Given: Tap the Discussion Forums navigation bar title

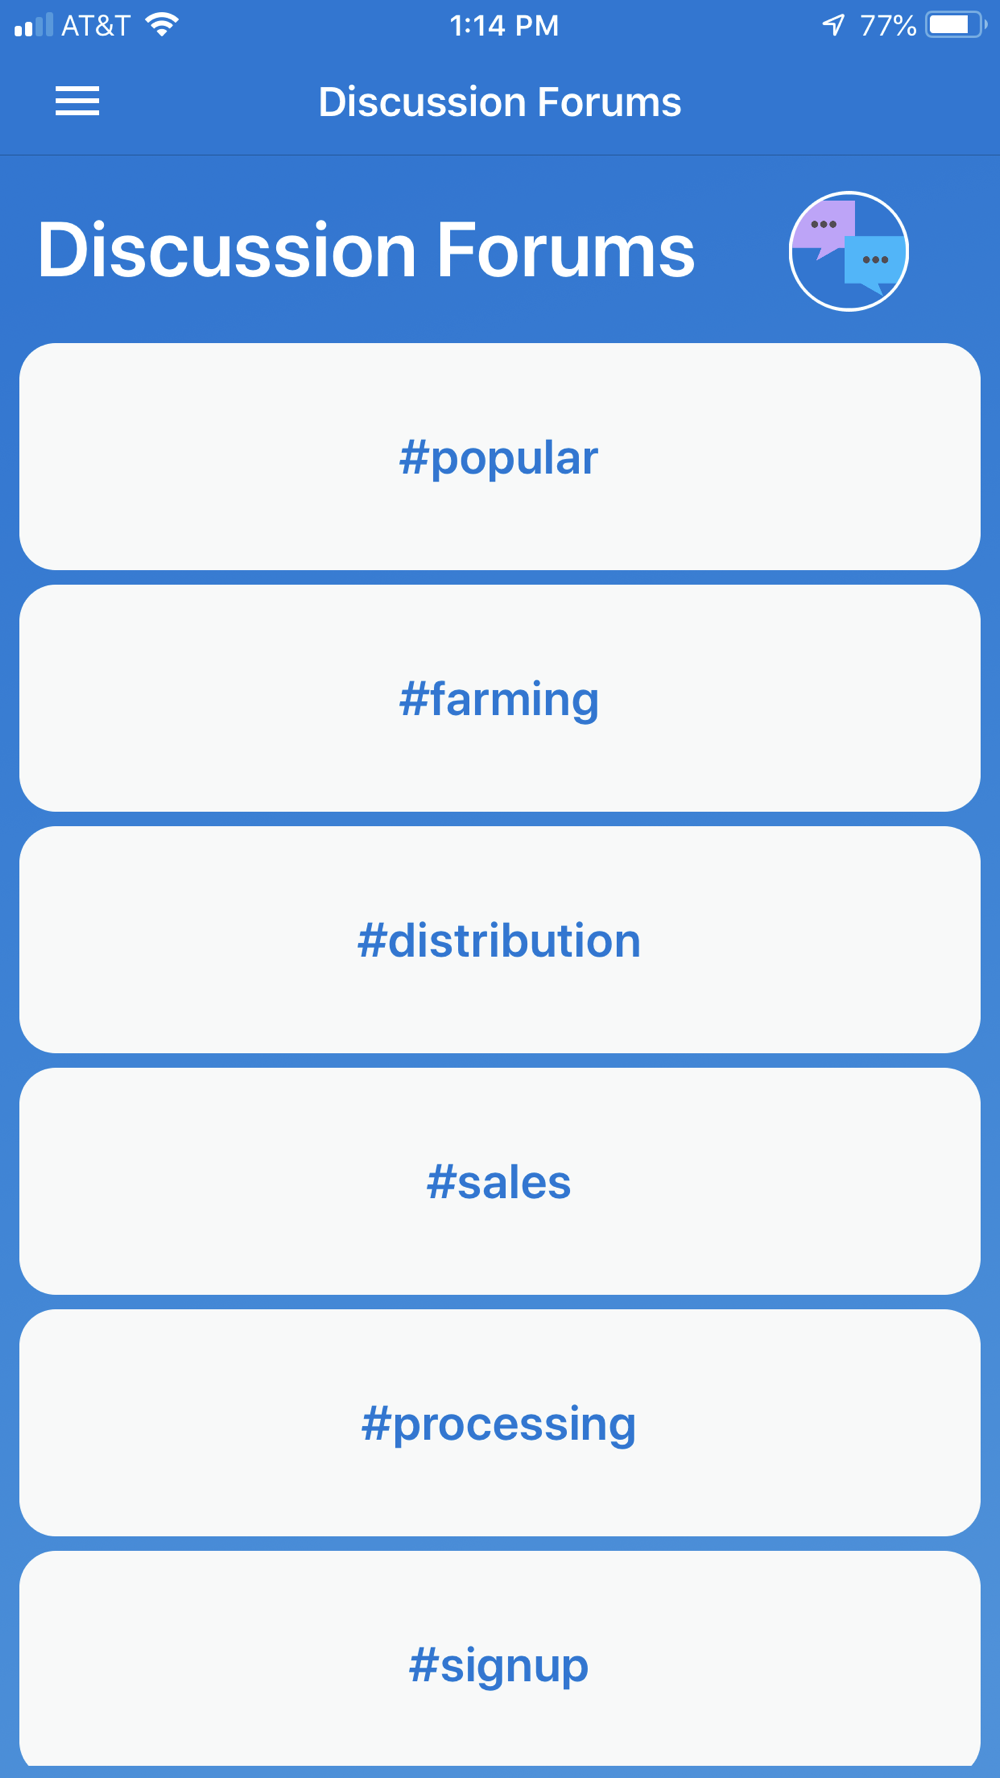Looking at the screenshot, I should (499, 102).
